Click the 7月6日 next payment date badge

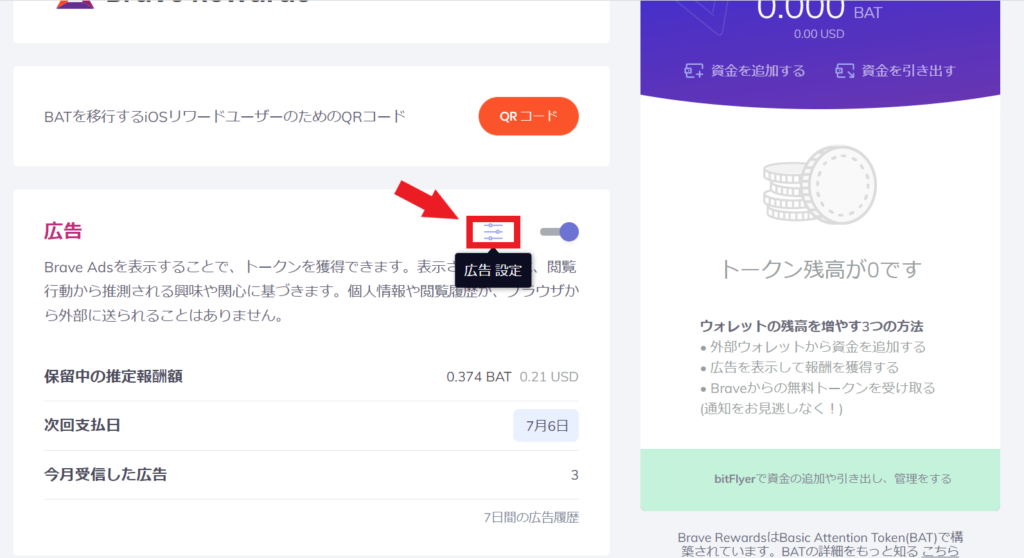coord(547,425)
